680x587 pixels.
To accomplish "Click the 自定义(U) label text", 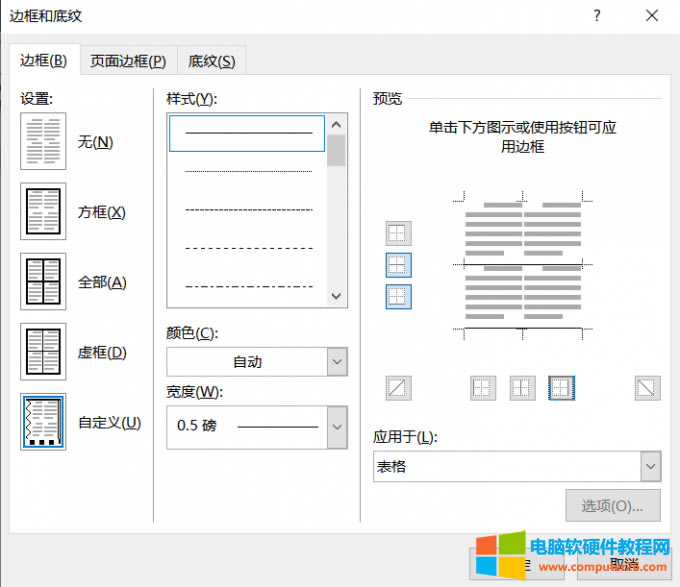I will (x=109, y=423).
